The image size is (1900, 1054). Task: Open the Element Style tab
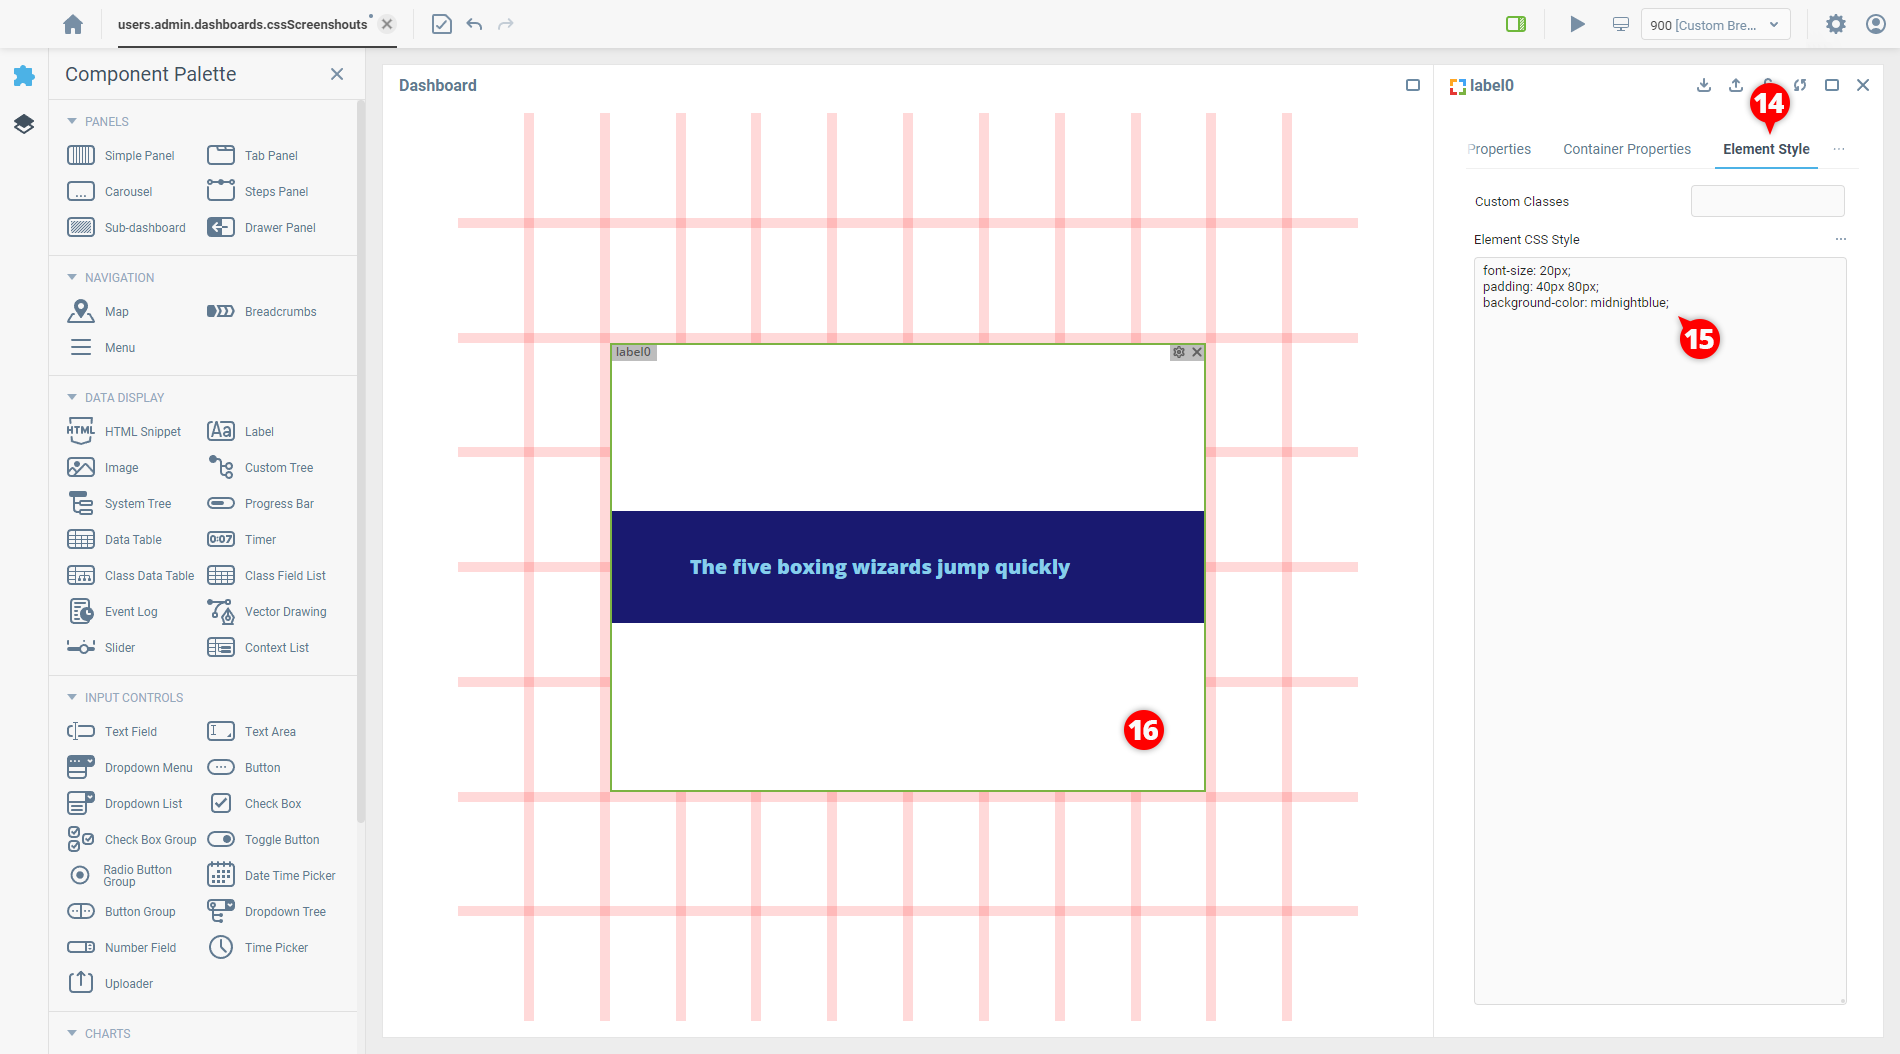tap(1765, 149)
